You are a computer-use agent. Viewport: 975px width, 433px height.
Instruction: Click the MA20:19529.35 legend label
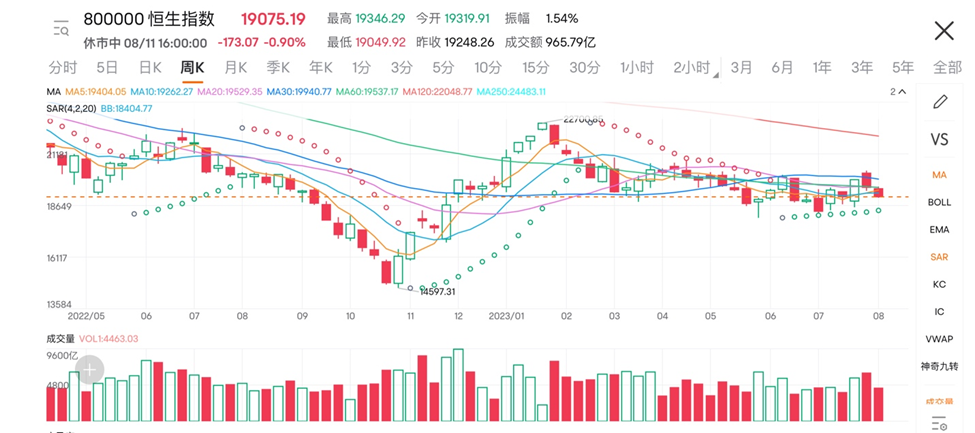[x=230, y=91]
